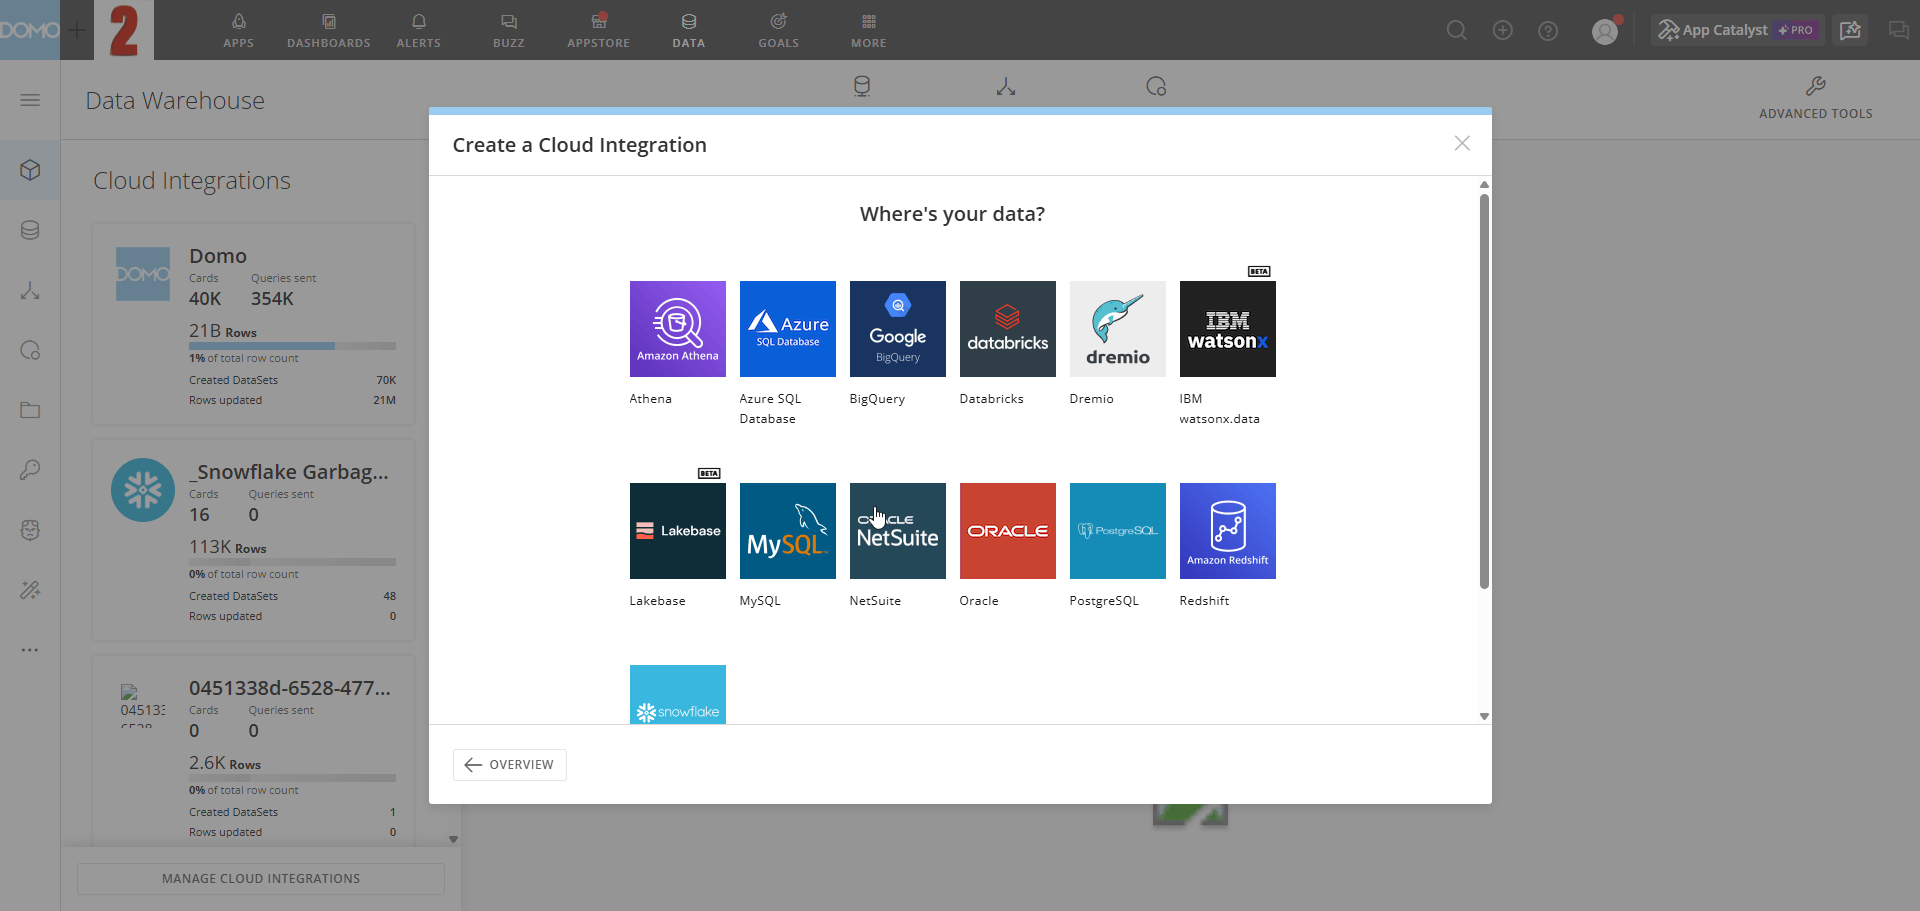
Task: Click the dialog scroll up arrow
Action: [x=1484, y=184]
